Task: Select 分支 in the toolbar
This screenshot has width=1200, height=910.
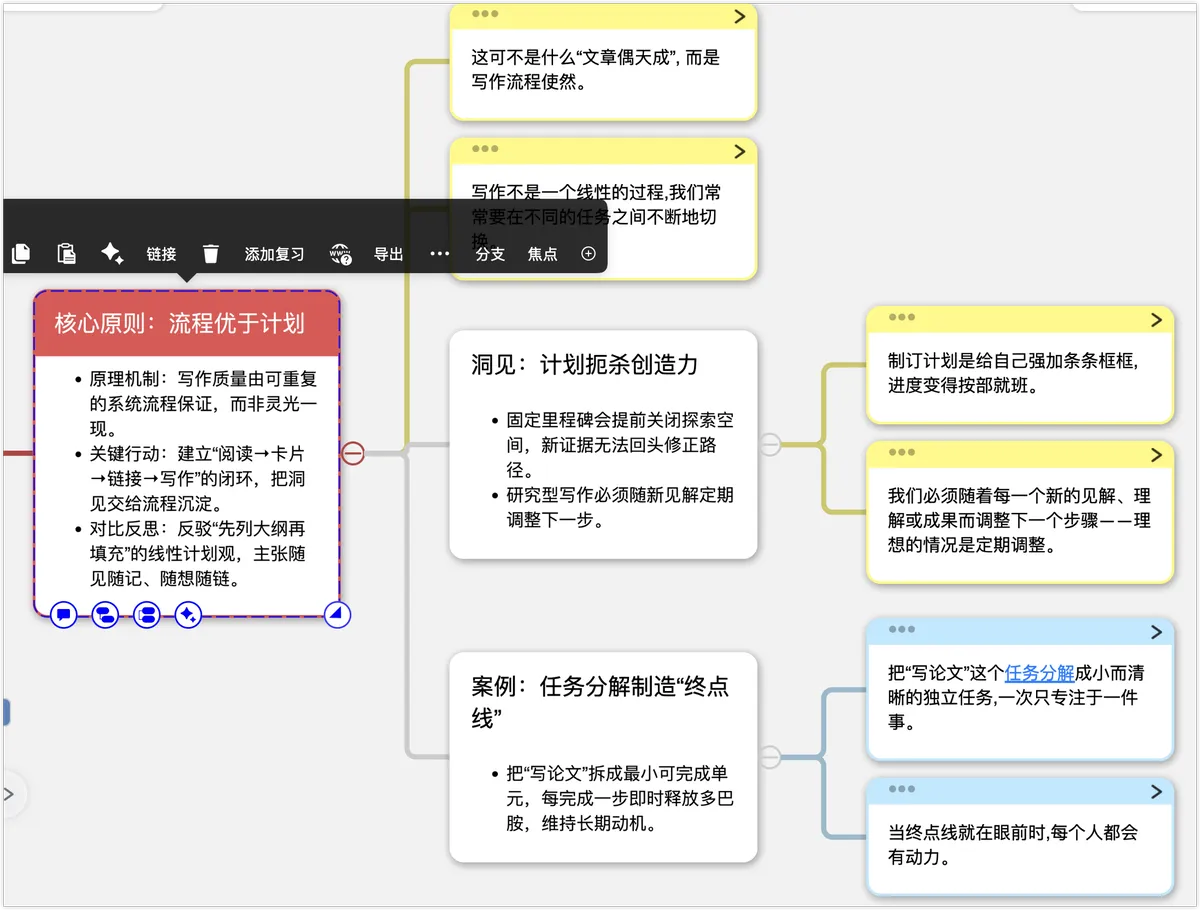Action: point(490,254)
